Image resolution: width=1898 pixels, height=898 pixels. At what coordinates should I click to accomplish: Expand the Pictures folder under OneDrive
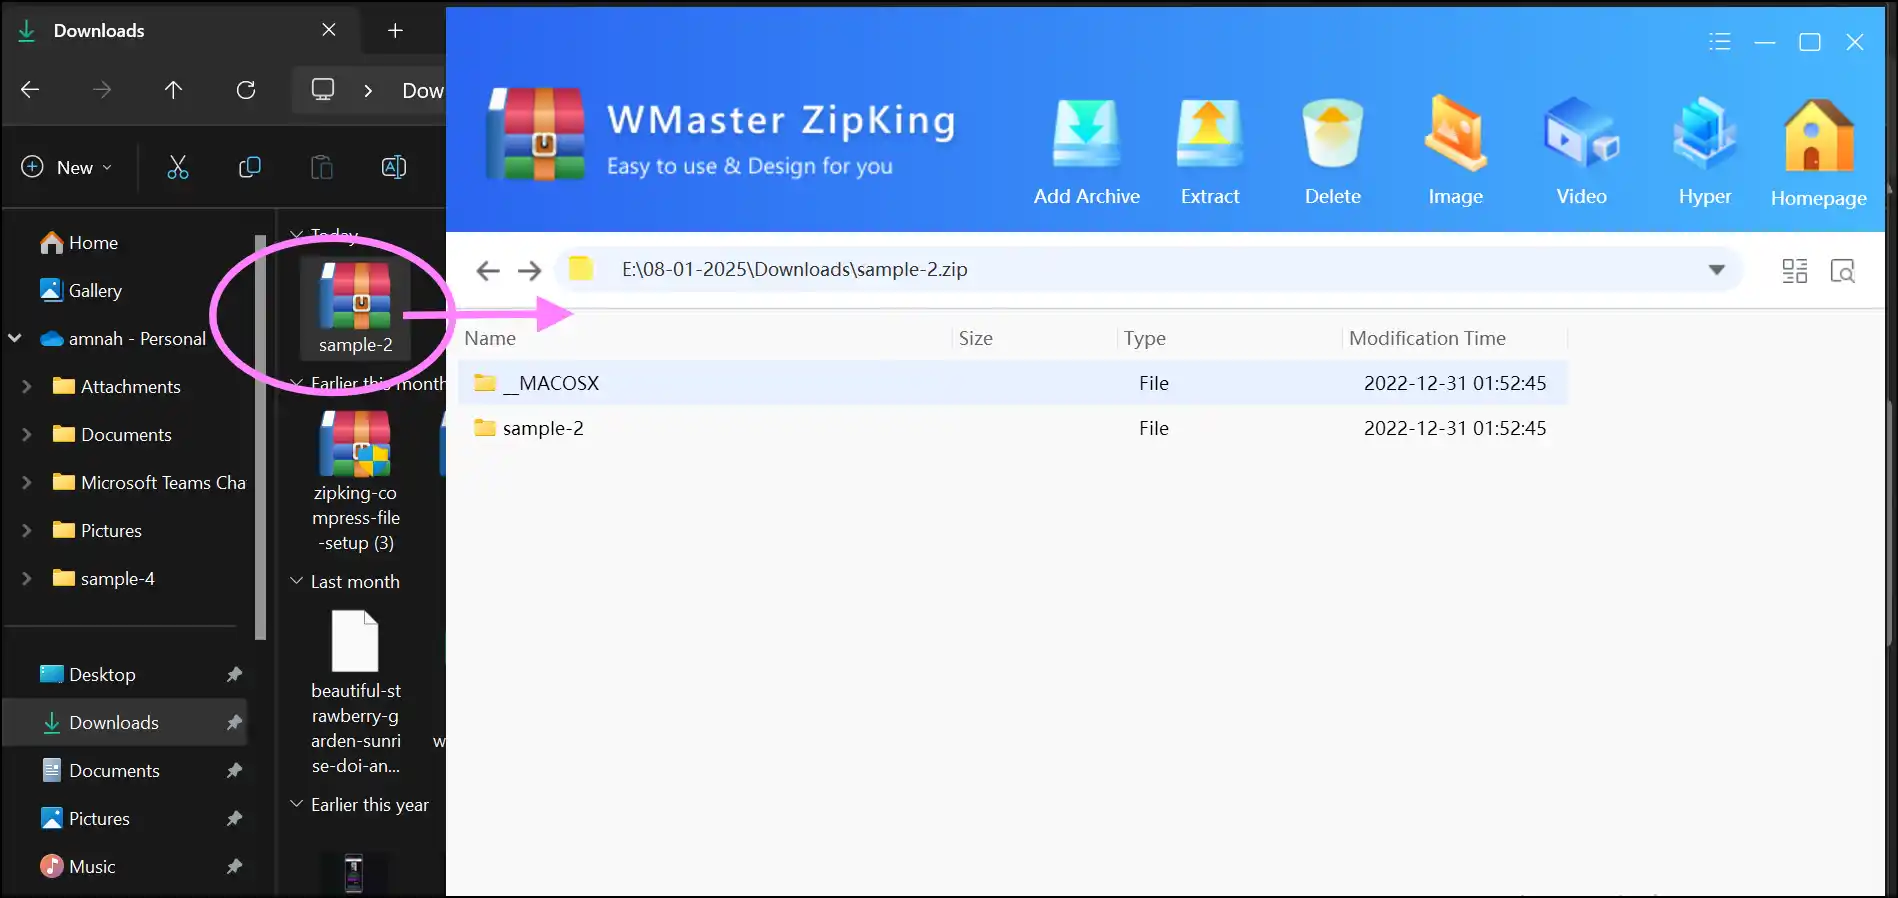[27, 531]
